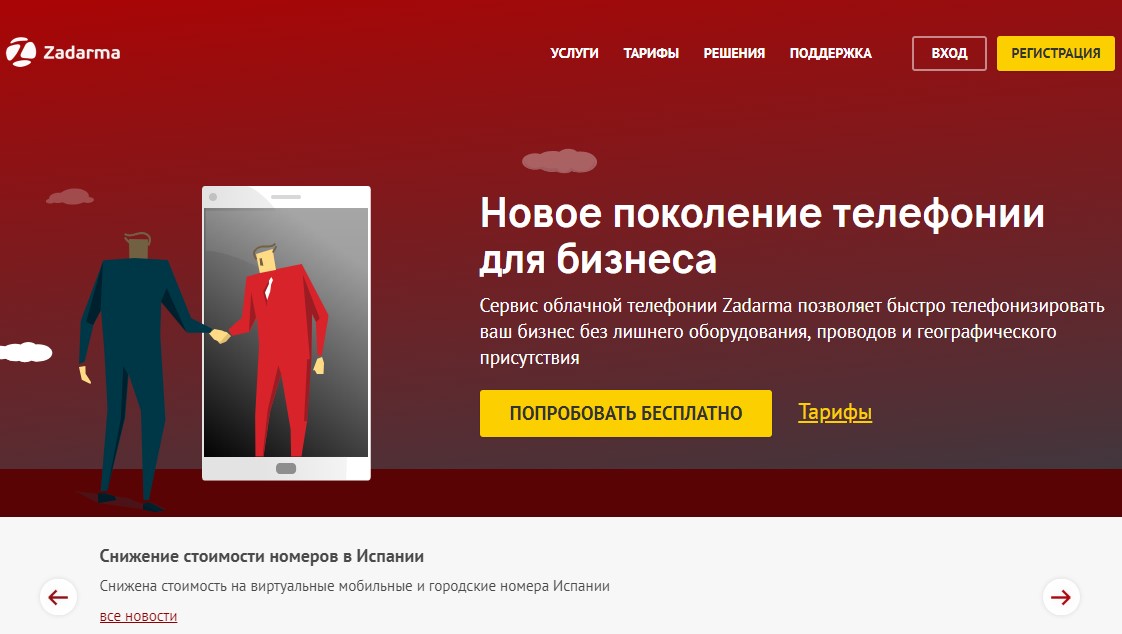Open the Поддержка menu
Viewport: 1122px width, 634px height.
coord(830,53)
